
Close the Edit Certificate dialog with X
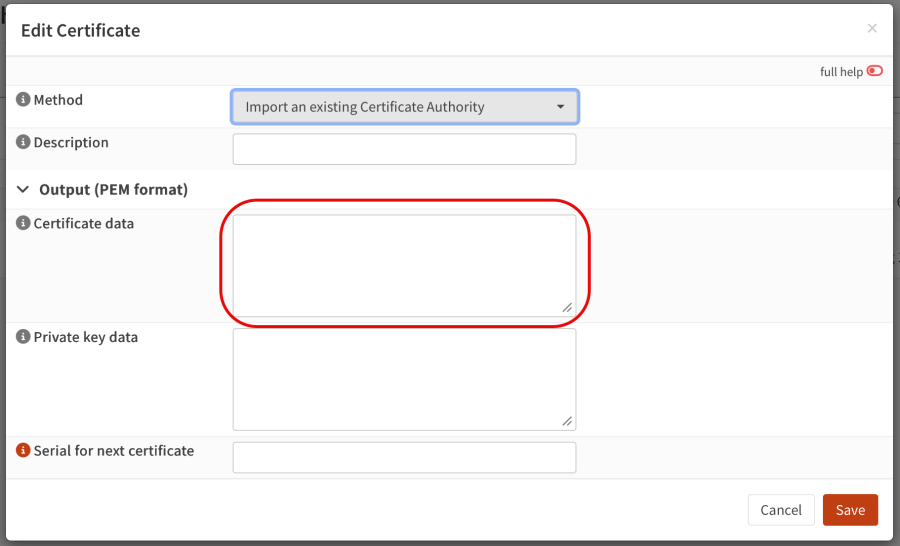pyautogui.click(x=872, y=29)
